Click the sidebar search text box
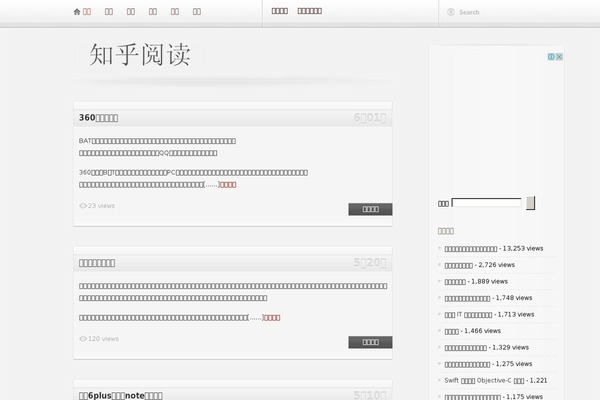The height and width of the screenshot is (400, 600). coord(486,202)
